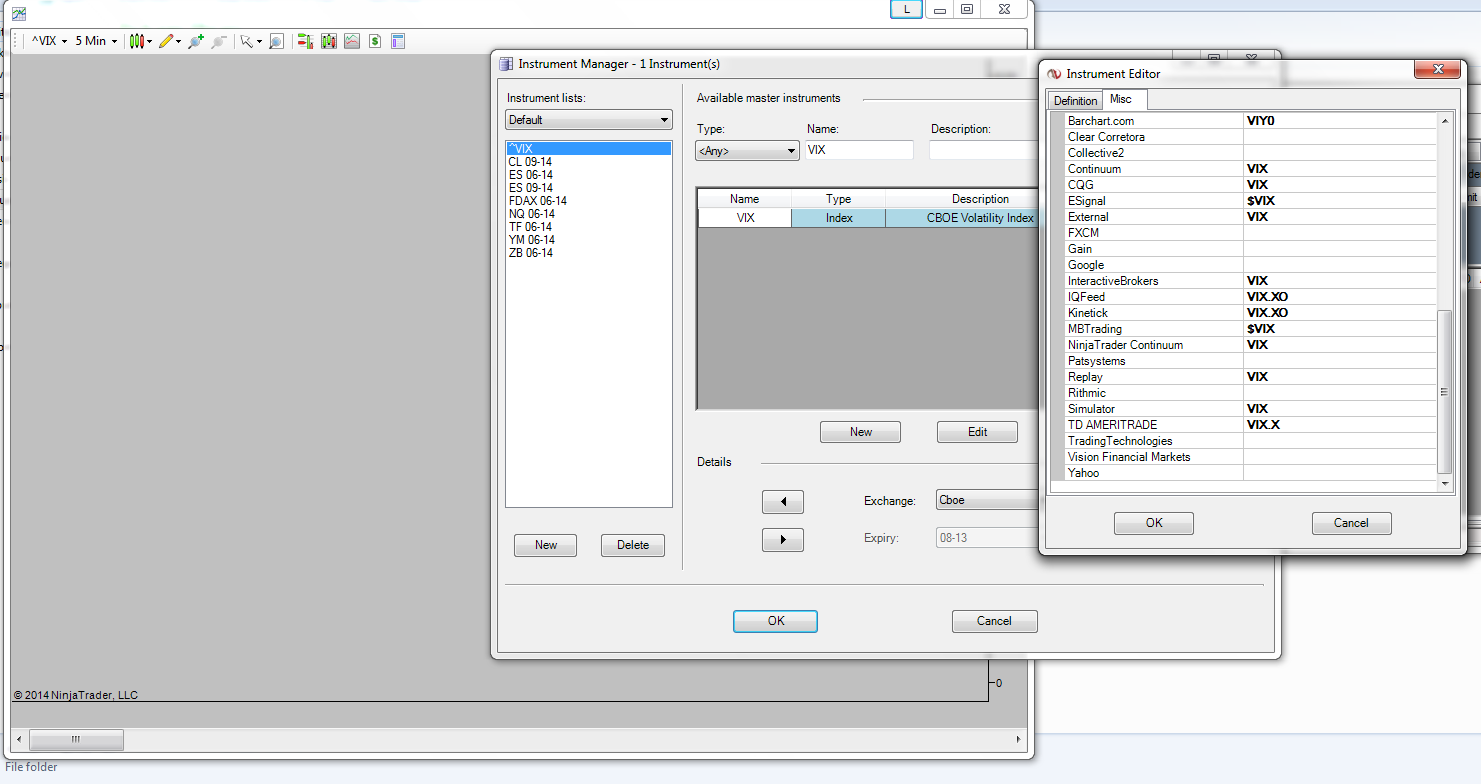This screenshot has height=784, width=1481.
Task: Click the Name column header
Action: (x=744, y=199)
